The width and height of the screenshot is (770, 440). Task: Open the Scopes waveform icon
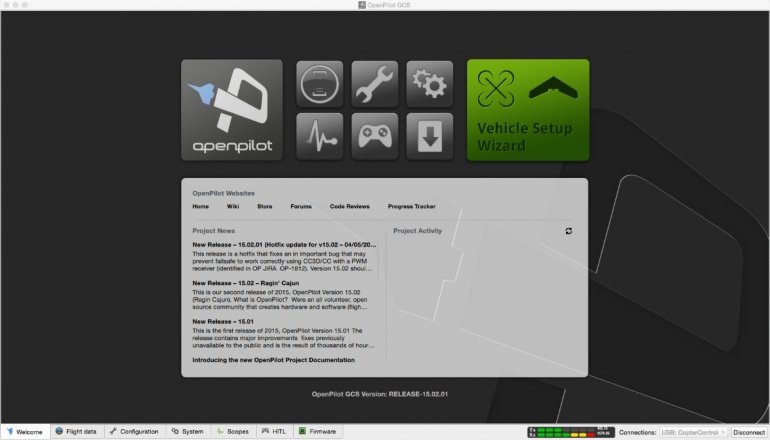[320, 137]
